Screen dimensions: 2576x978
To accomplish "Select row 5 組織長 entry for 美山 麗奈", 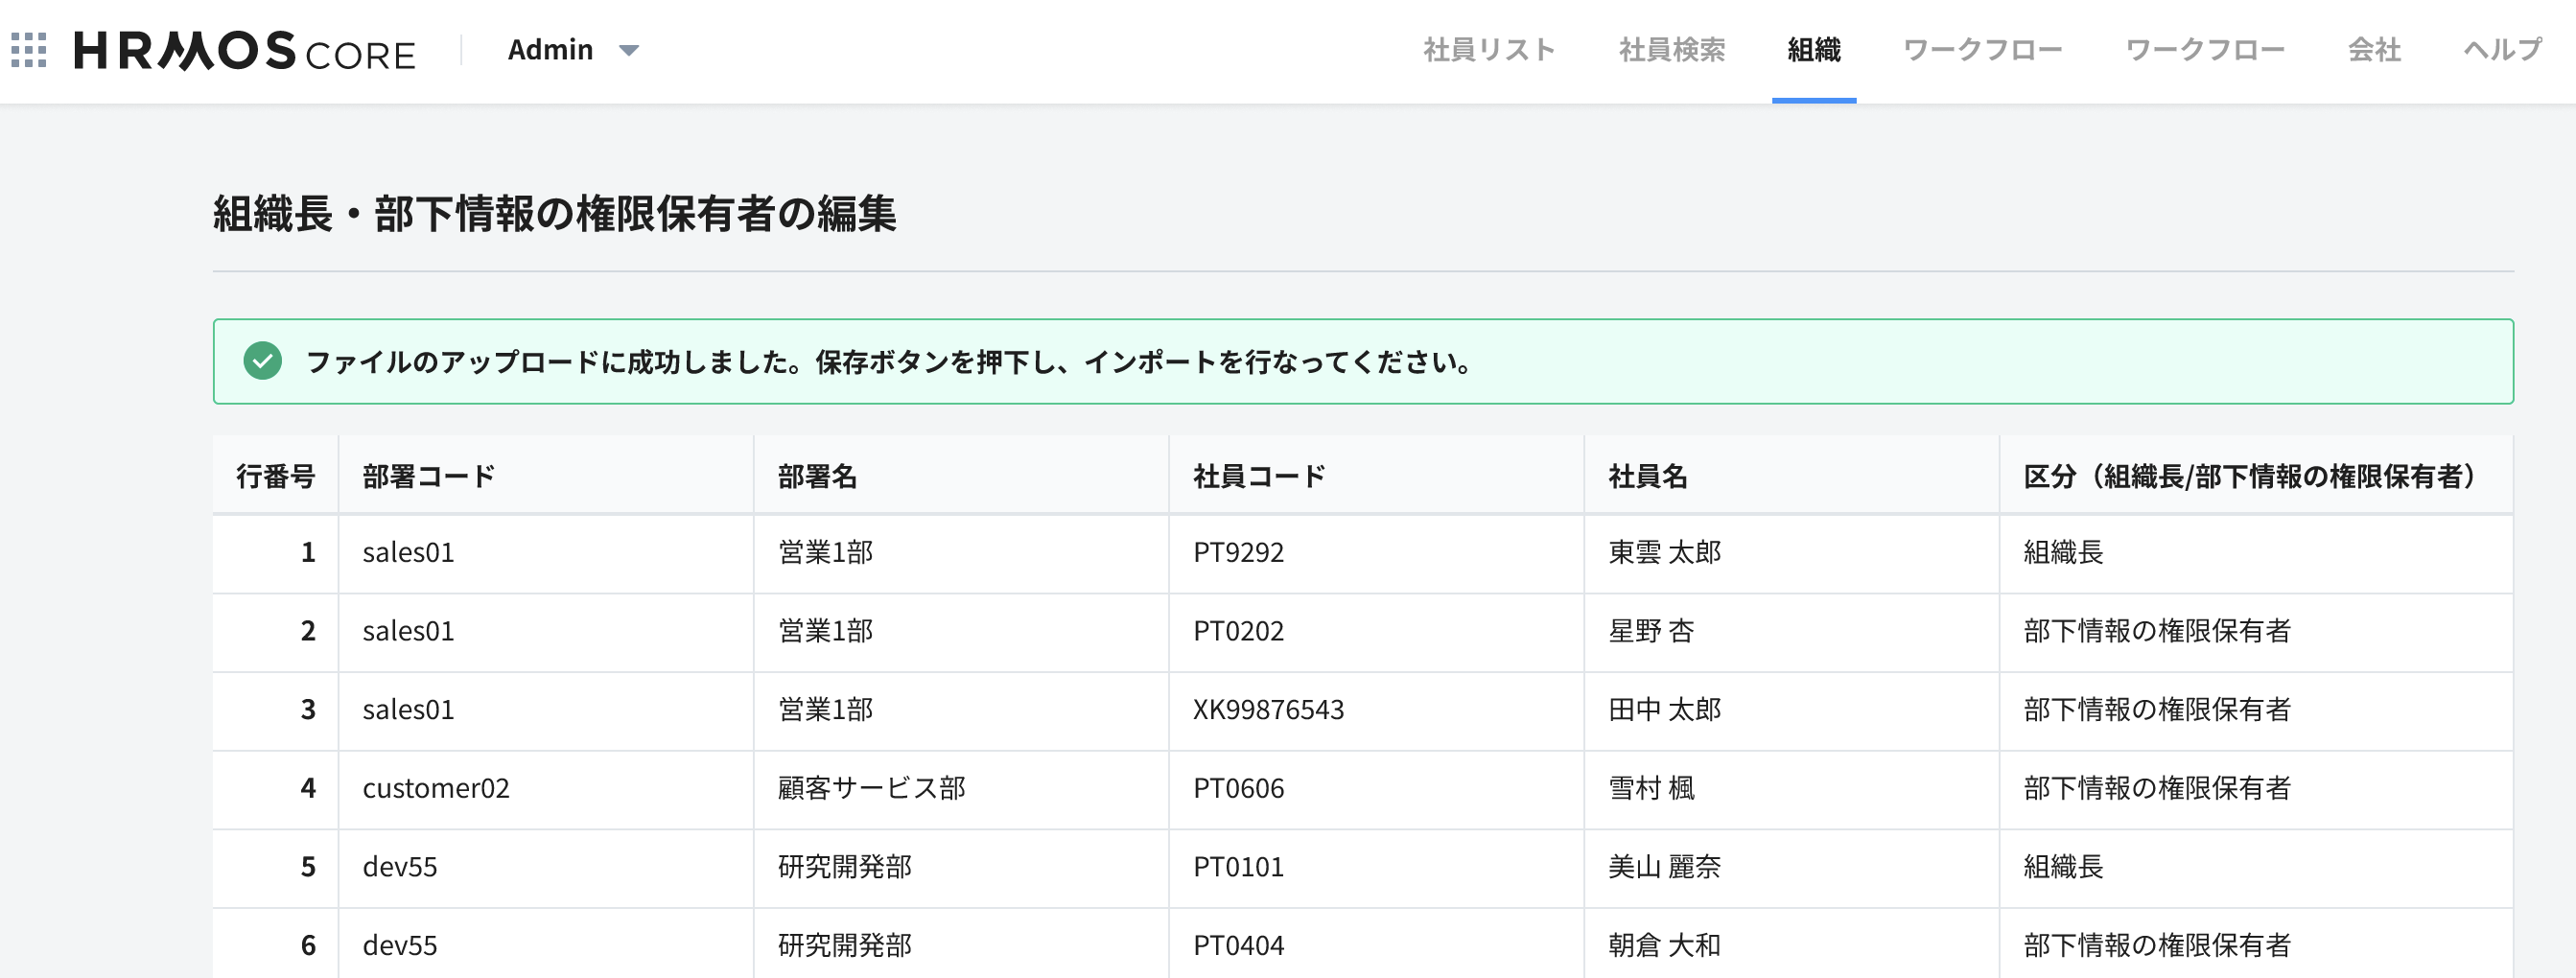I will [x=2063, y=867].
